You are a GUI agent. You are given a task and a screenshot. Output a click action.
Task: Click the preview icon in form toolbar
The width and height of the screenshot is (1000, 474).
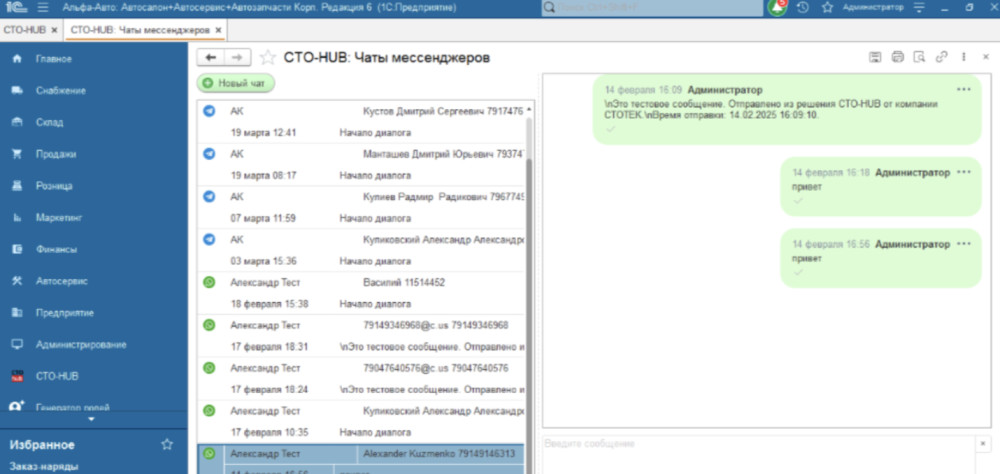[919, 57]
